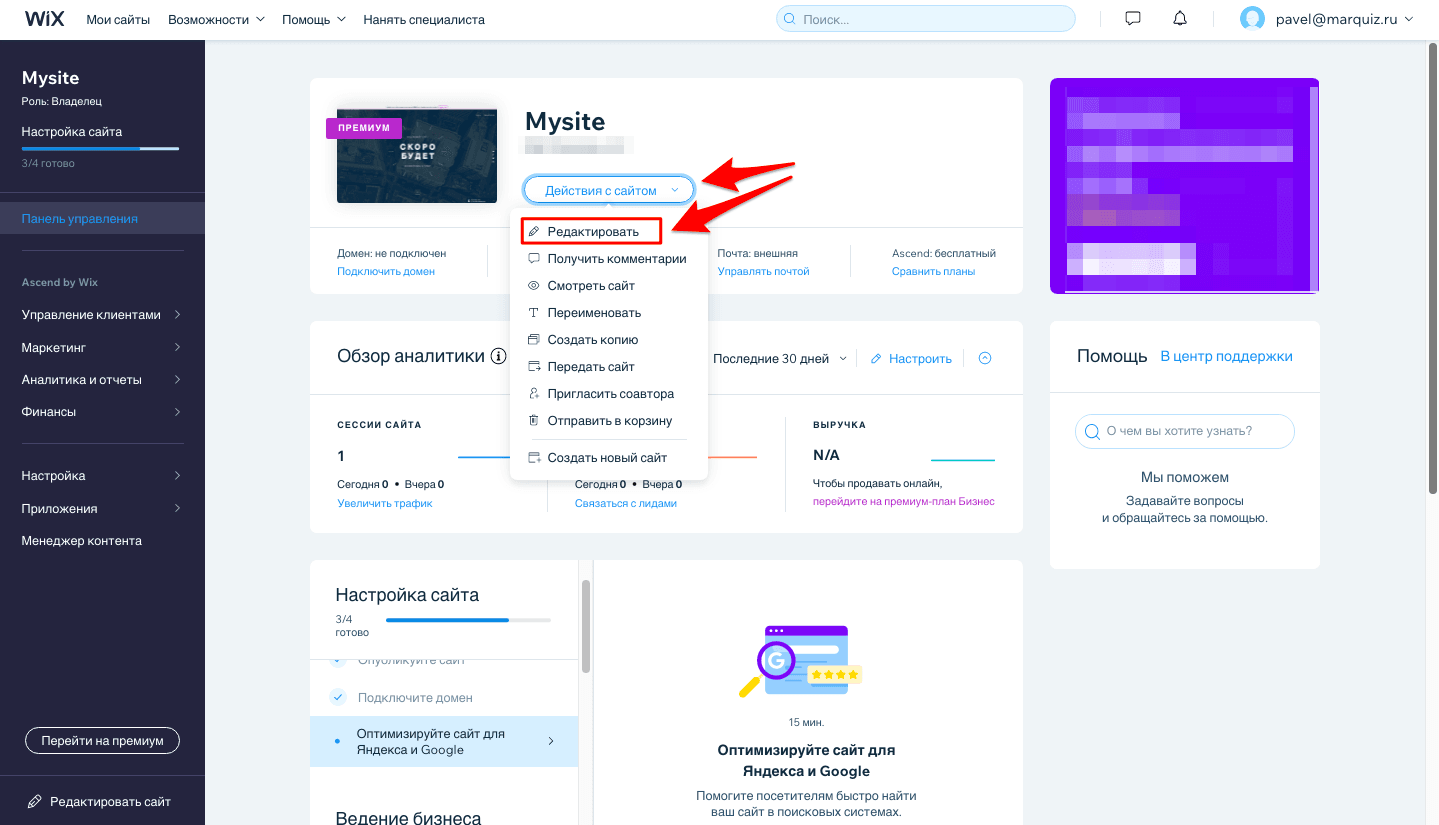Screen dimensions: 1439x825
Task: Expand Аналитика и отчеты in the sidebar
Action: [x=102, y=379]
